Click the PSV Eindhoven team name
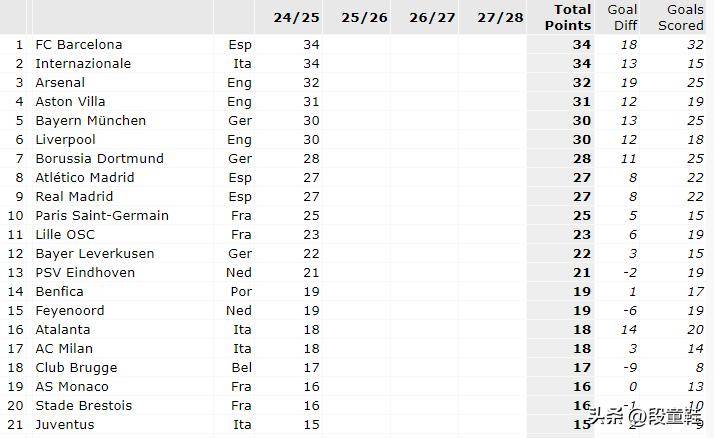The width and height of the screenshot is (714, 438). coord(85,273)
